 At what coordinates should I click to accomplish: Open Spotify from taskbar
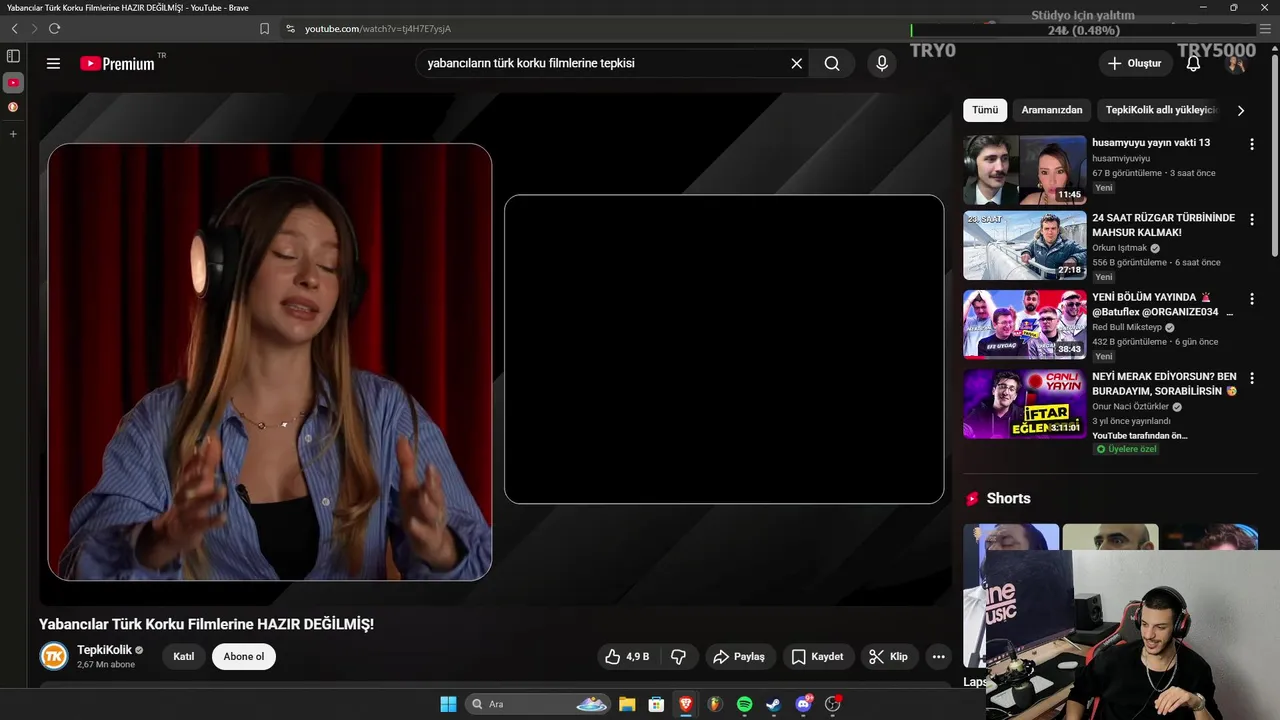[x=744, y=704]
